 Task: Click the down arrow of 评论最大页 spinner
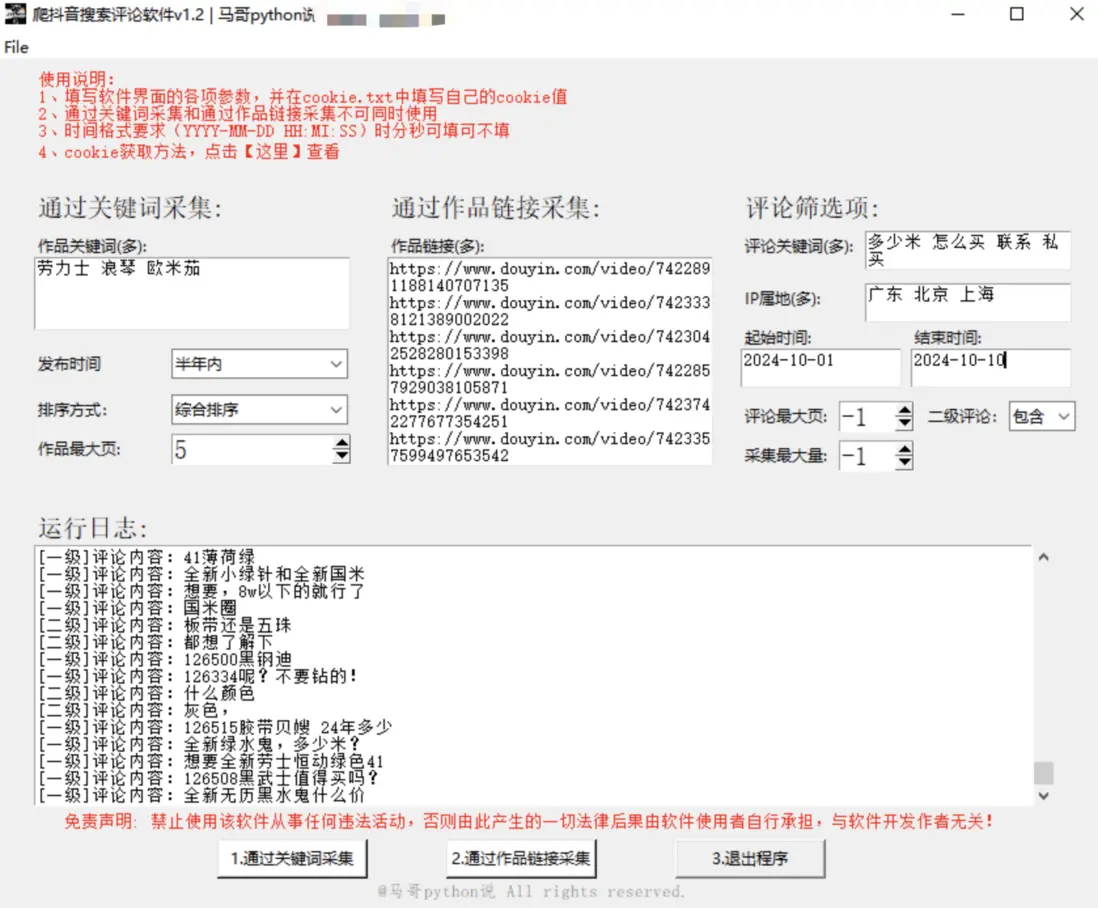pos(903,421)
